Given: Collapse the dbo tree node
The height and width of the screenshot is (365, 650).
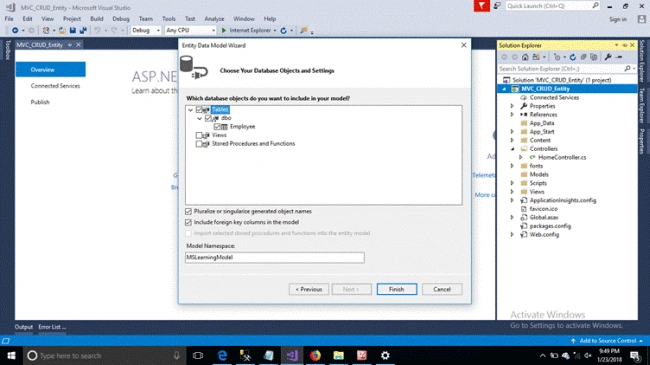Looking at the screenshot, I should tap(199, 119).
